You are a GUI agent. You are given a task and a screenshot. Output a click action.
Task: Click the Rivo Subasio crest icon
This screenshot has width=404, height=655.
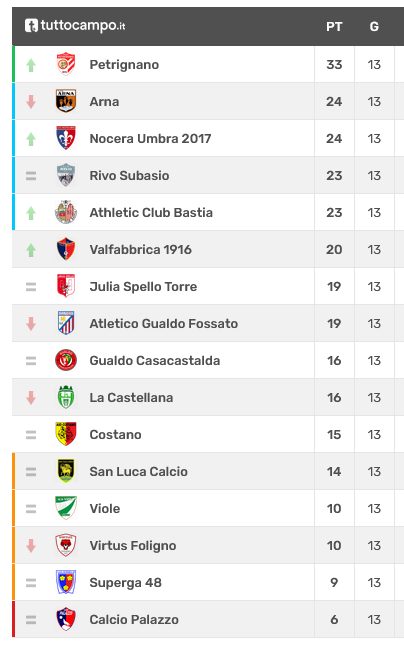point(66,175)
